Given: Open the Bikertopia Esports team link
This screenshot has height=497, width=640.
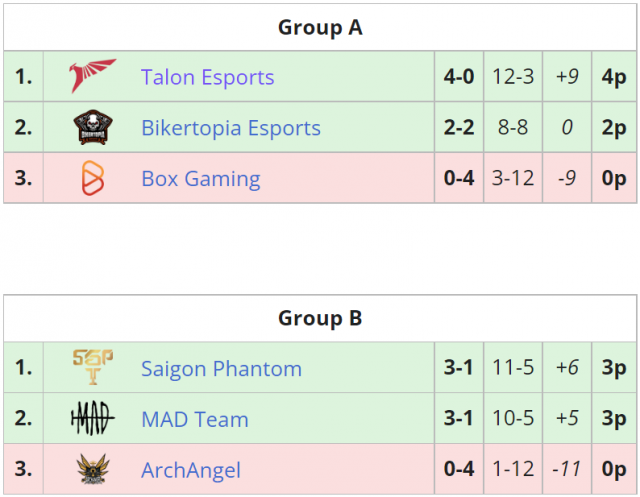Looking at the screenshot, I should coord(231,128).
